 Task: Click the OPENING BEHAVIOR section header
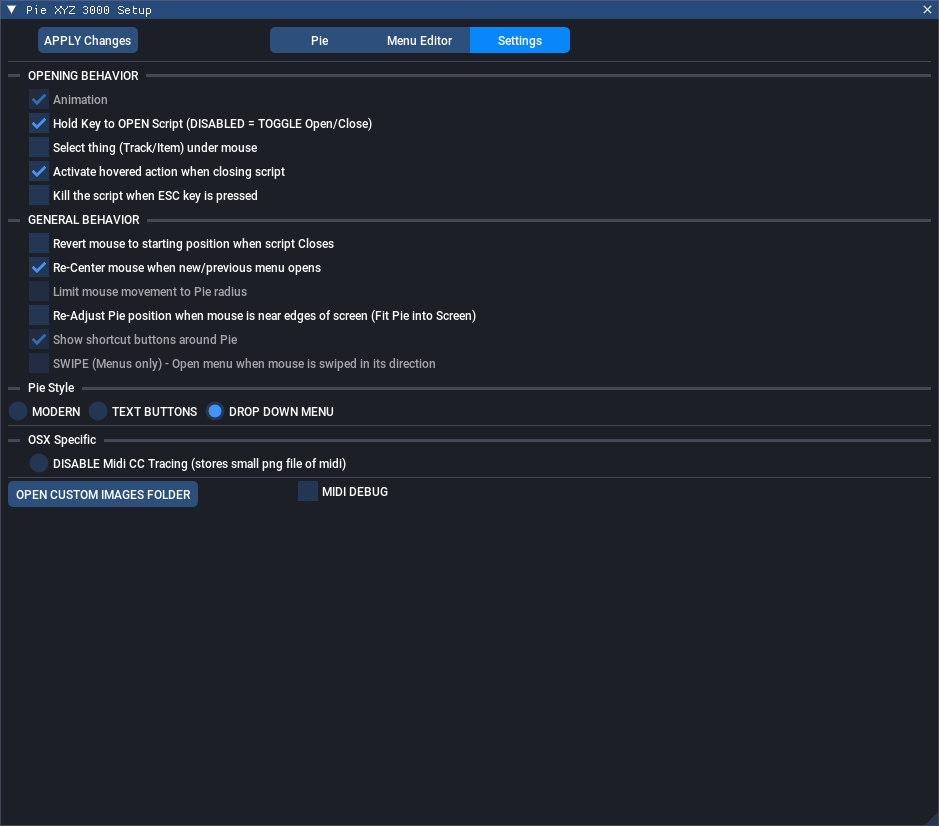click(x=83, y=75)
